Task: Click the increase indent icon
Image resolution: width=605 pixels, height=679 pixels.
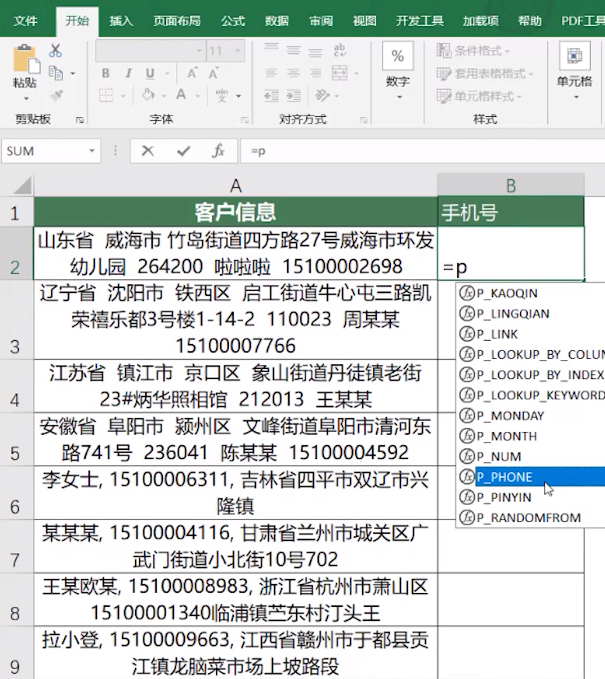Action: click(x=293, y=95)
